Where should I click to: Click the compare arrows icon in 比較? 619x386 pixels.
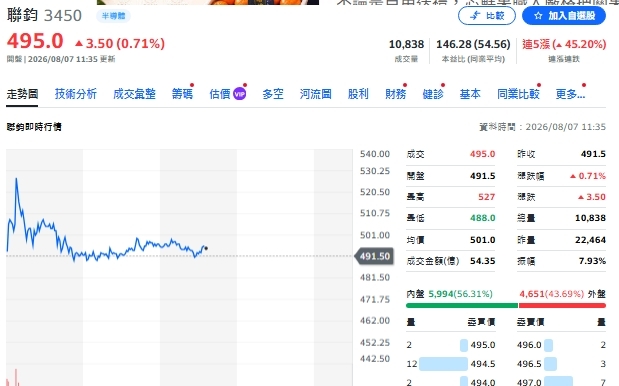tap(476, 16)
